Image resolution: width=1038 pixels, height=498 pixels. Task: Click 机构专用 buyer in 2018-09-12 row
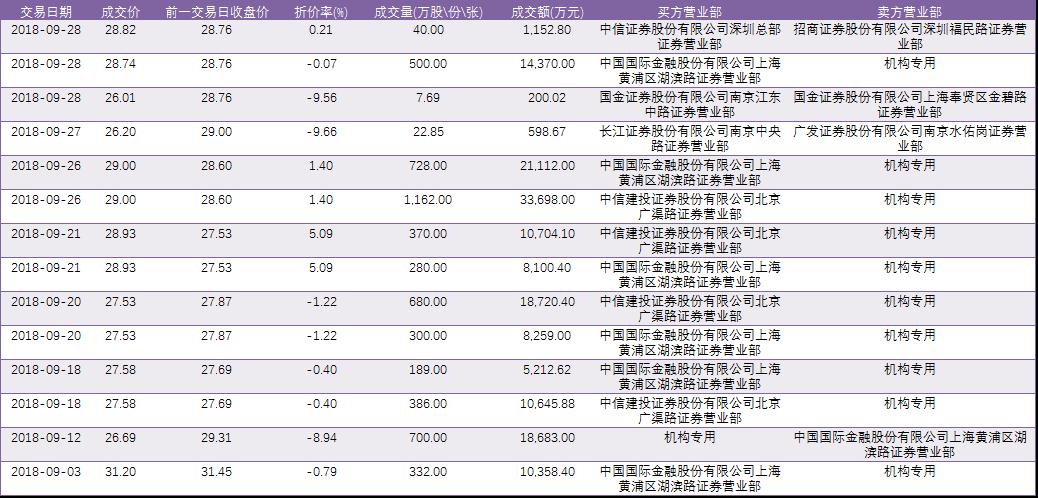(x=690, y=437)
